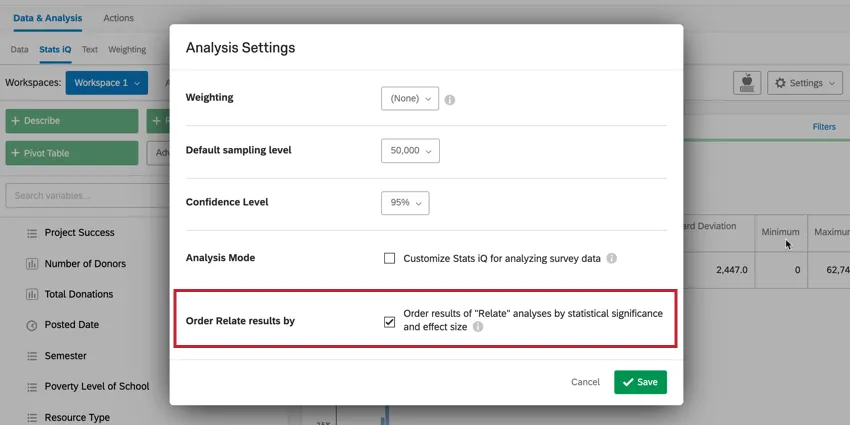Expand the Default sampling level 50,000 dropdown
Screen dimensions: 850x425
[x=410, y=150]
